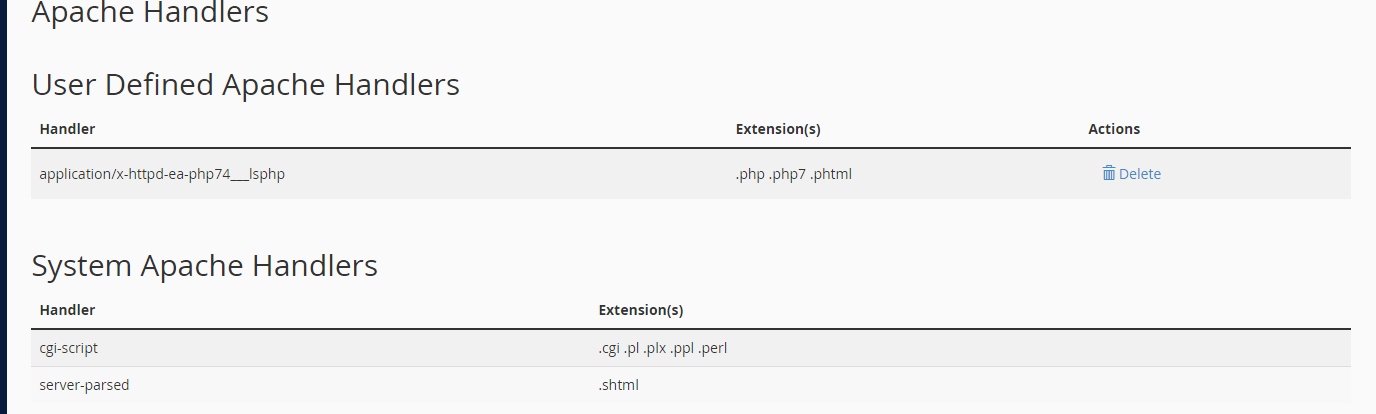Select the application/x-httpd-ea-php74___lsphp handler text
1376x414 pixels.
point(162,174)
